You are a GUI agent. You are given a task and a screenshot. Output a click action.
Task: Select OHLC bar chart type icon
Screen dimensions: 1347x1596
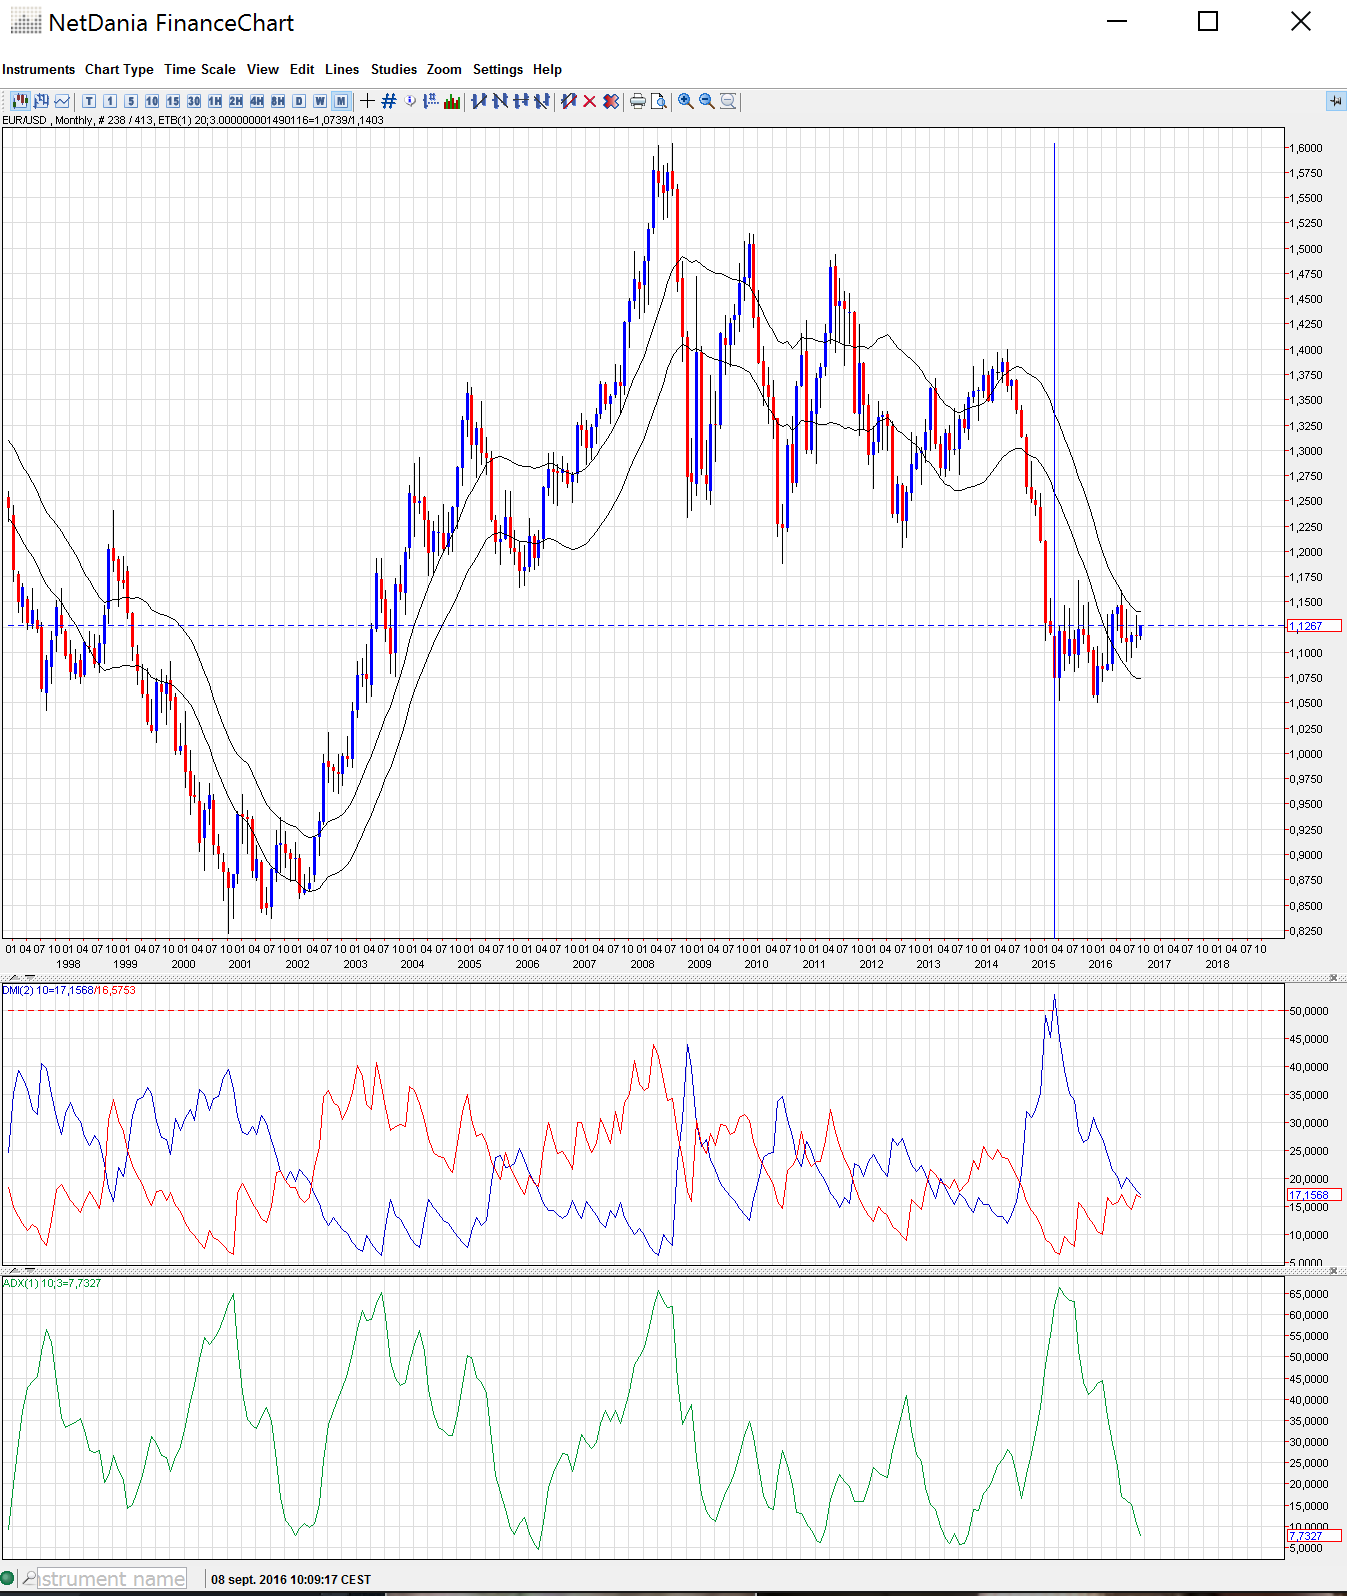click(41, 101)
